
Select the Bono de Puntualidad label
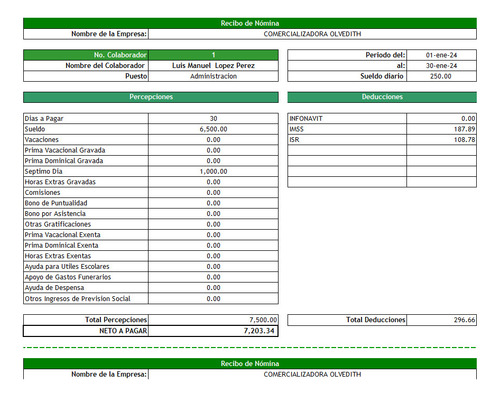(56, 203)
